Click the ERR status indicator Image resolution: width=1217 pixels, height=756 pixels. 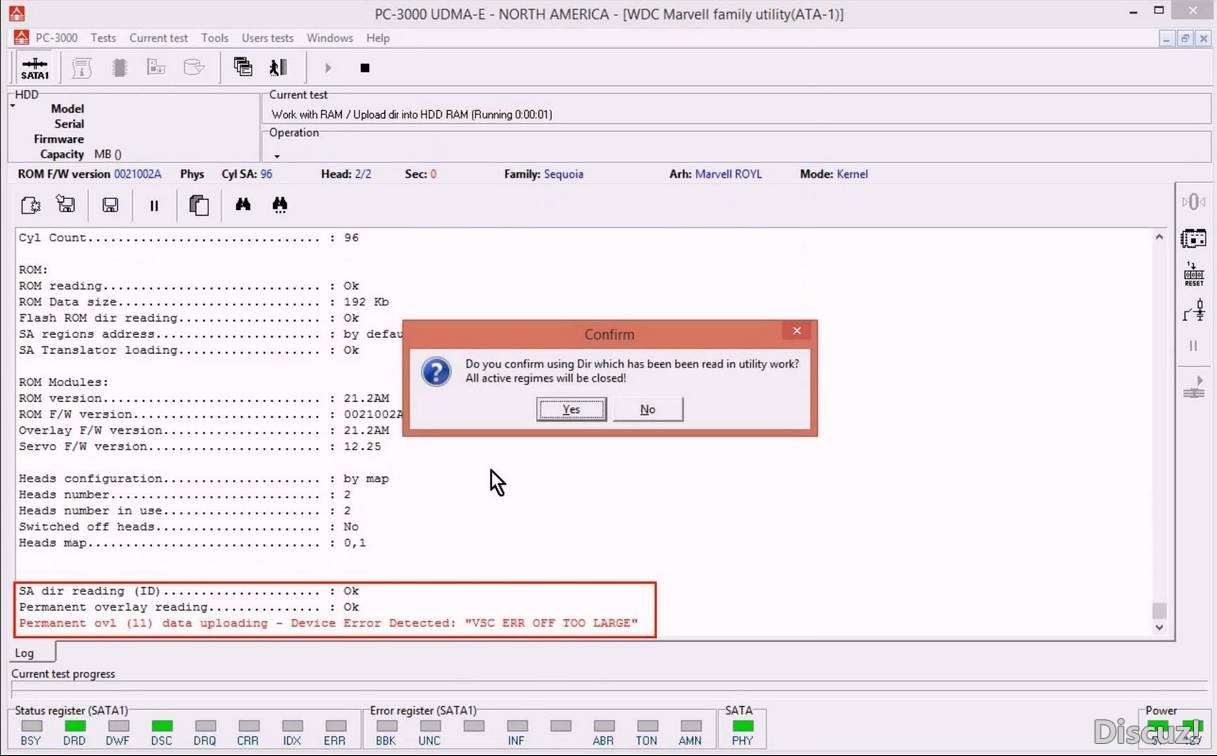click(x=335, y=726)
